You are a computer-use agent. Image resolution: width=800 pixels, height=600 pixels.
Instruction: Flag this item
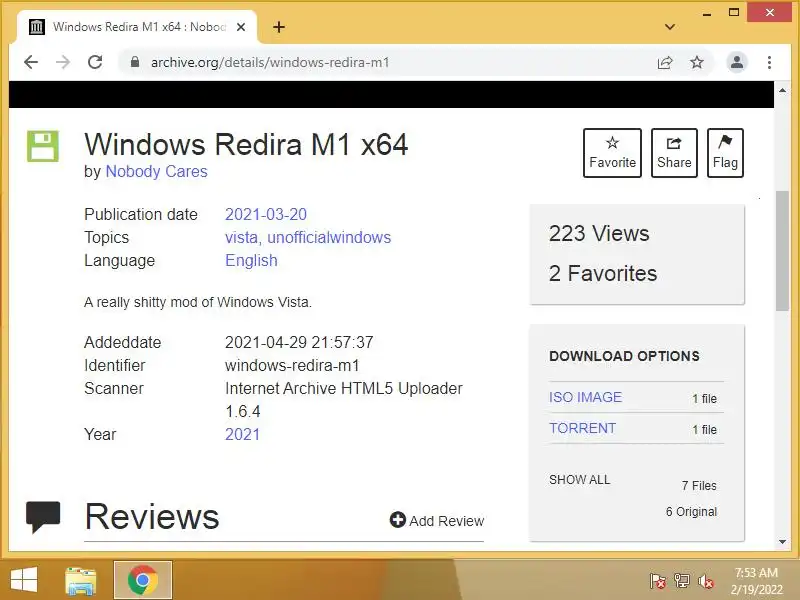pyautogui.click(x=725, y=153)
